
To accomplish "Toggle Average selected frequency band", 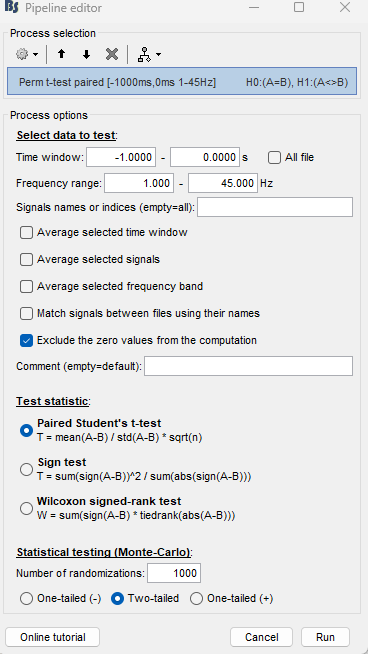I will point(26,287).
